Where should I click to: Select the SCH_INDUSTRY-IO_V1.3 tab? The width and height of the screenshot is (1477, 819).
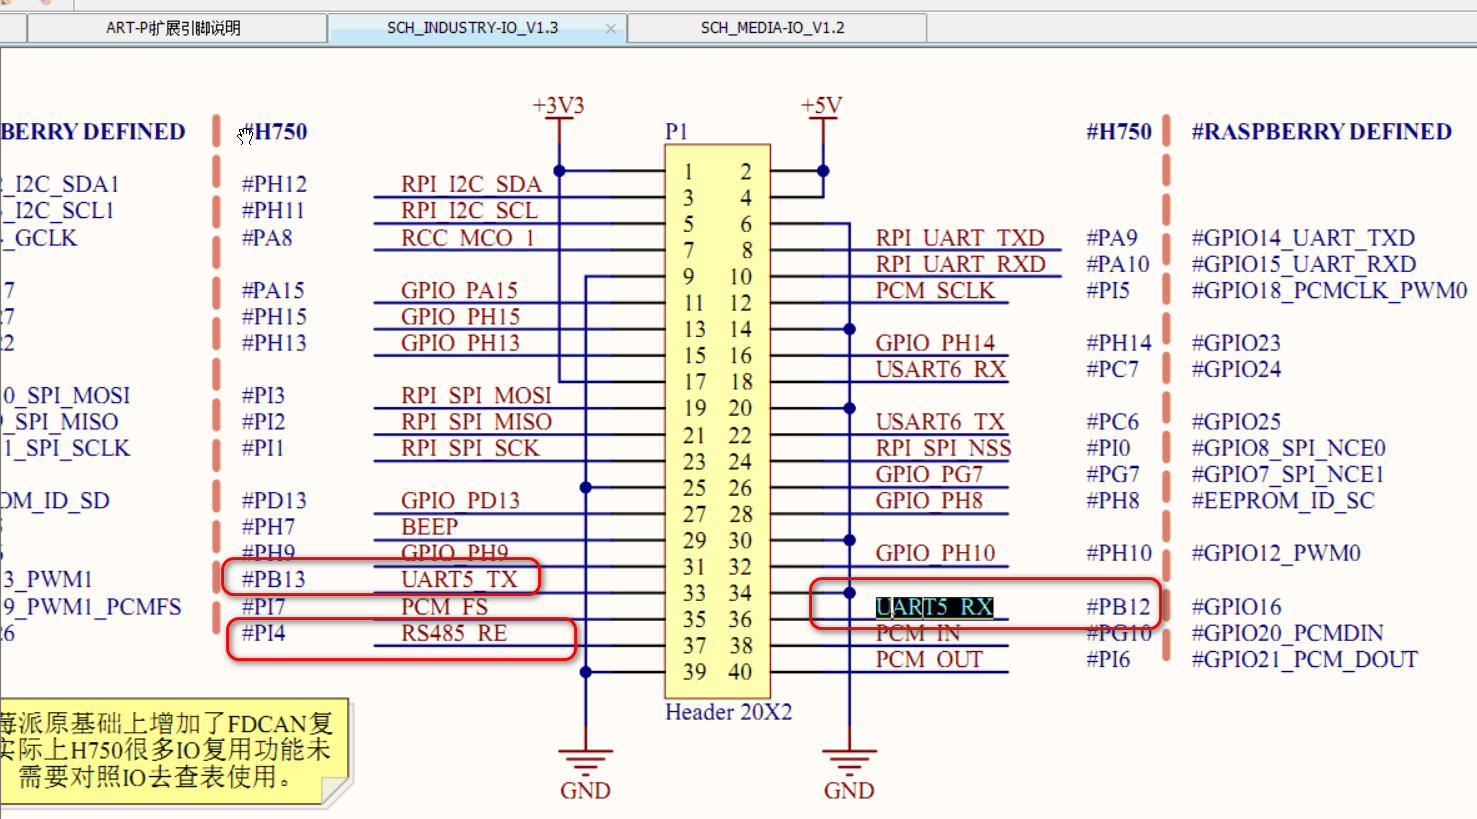point(473,28)
